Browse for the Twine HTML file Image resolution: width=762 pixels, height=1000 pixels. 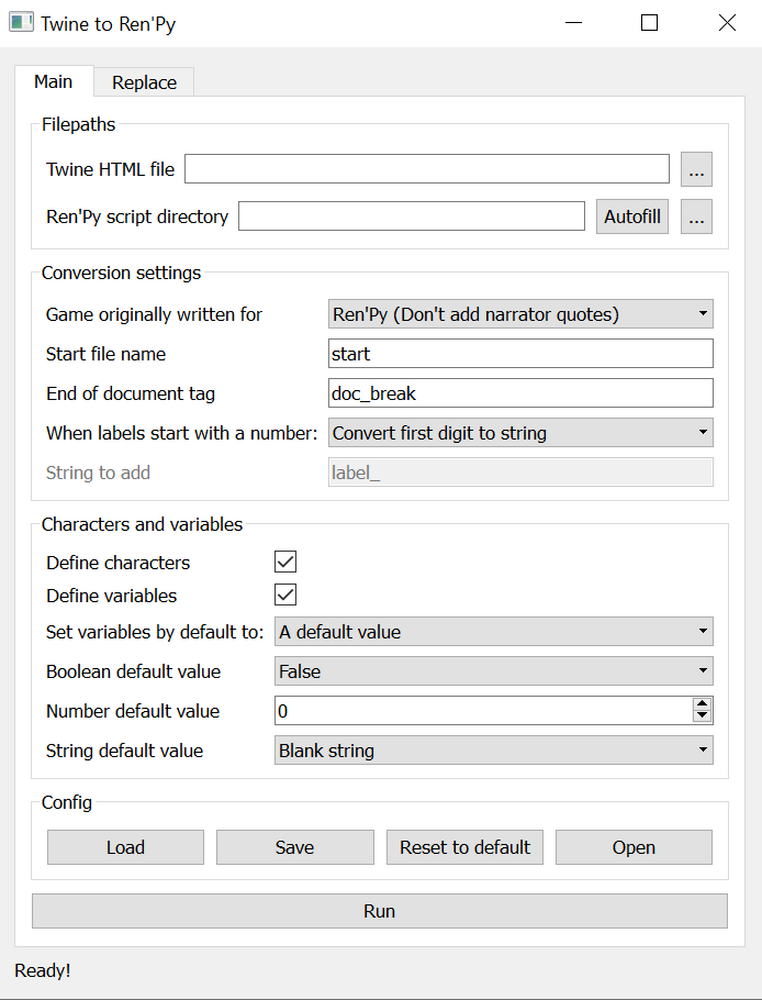coord(696,169)
